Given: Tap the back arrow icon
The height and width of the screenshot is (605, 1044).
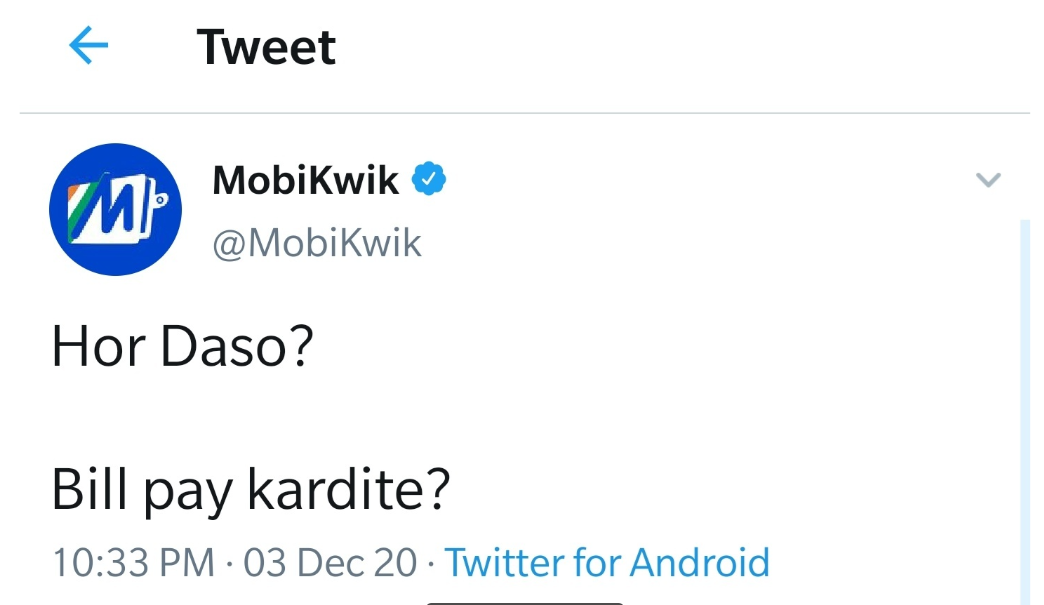Looking at the screenshot, I should [x=88, y=46].
